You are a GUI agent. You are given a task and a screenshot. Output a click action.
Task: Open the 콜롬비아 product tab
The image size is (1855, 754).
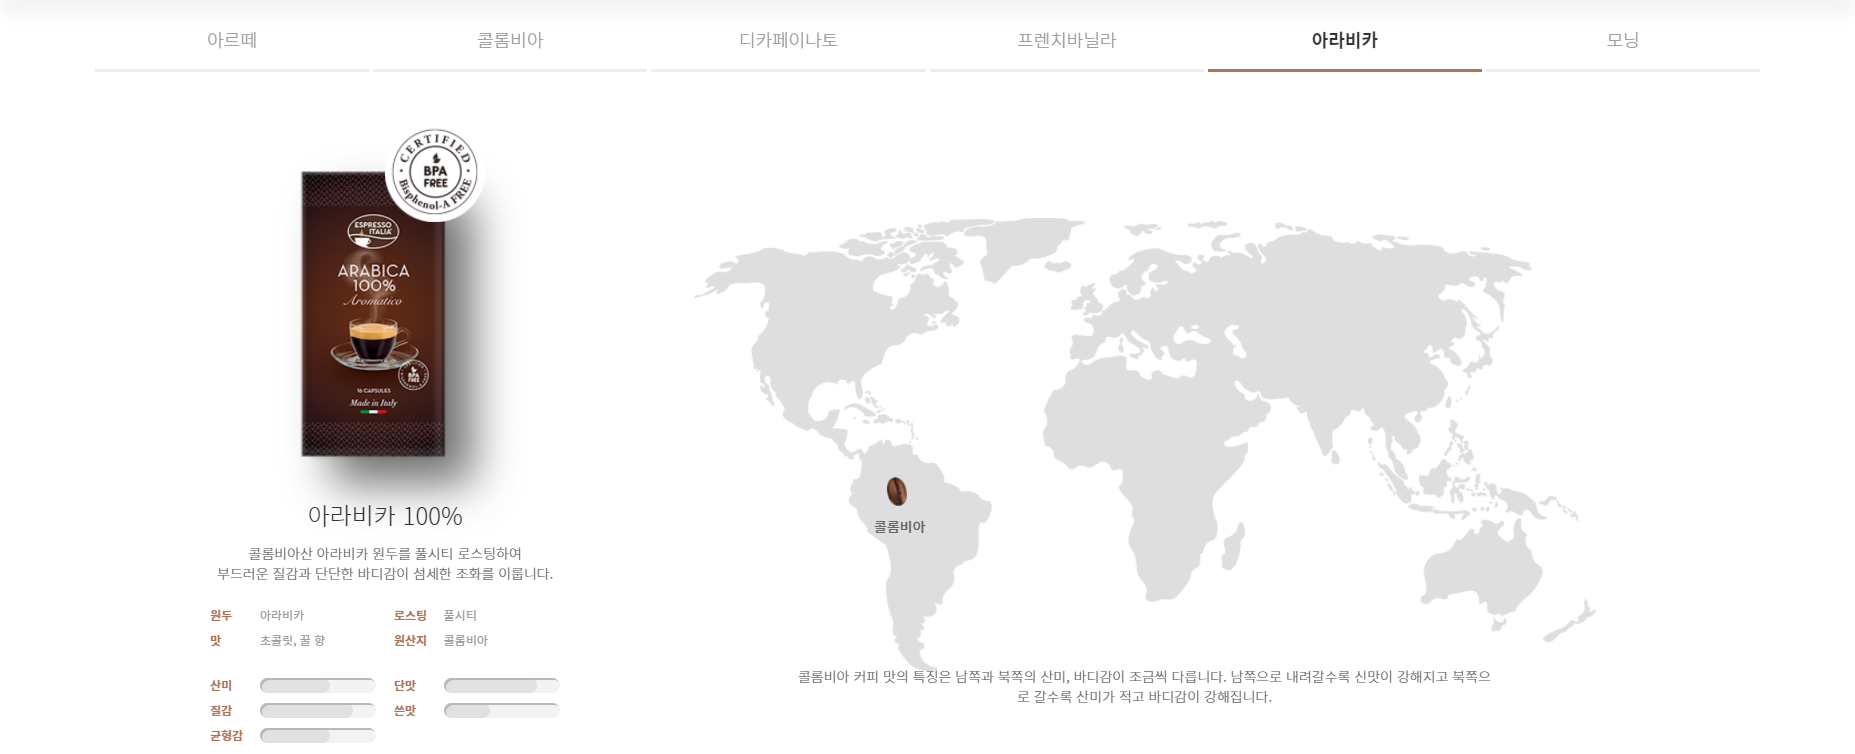point(510,40)
